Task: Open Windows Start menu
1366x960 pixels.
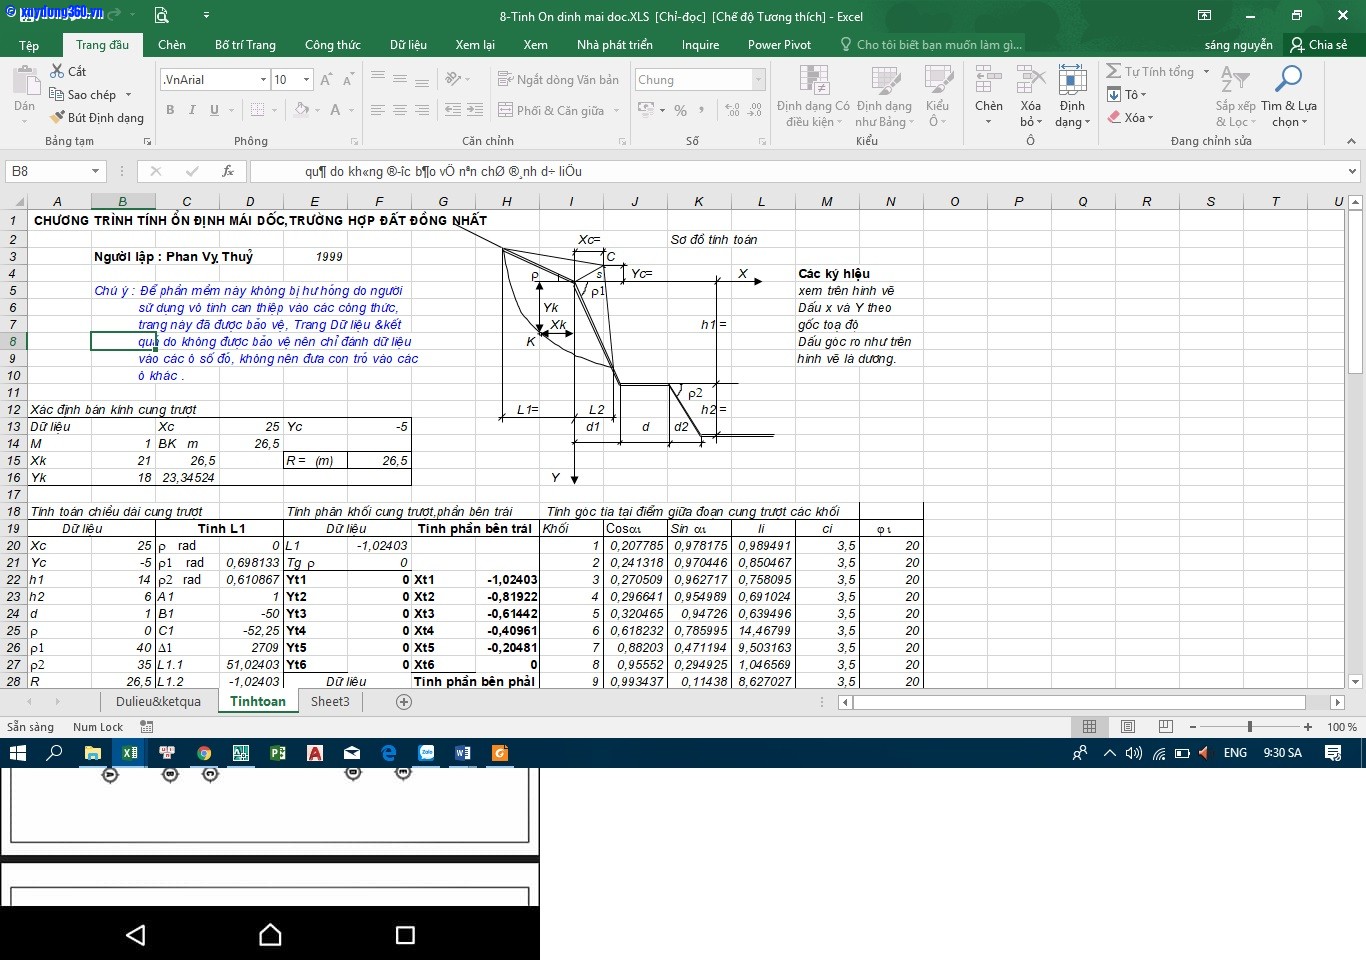Action: click(17, 753)
